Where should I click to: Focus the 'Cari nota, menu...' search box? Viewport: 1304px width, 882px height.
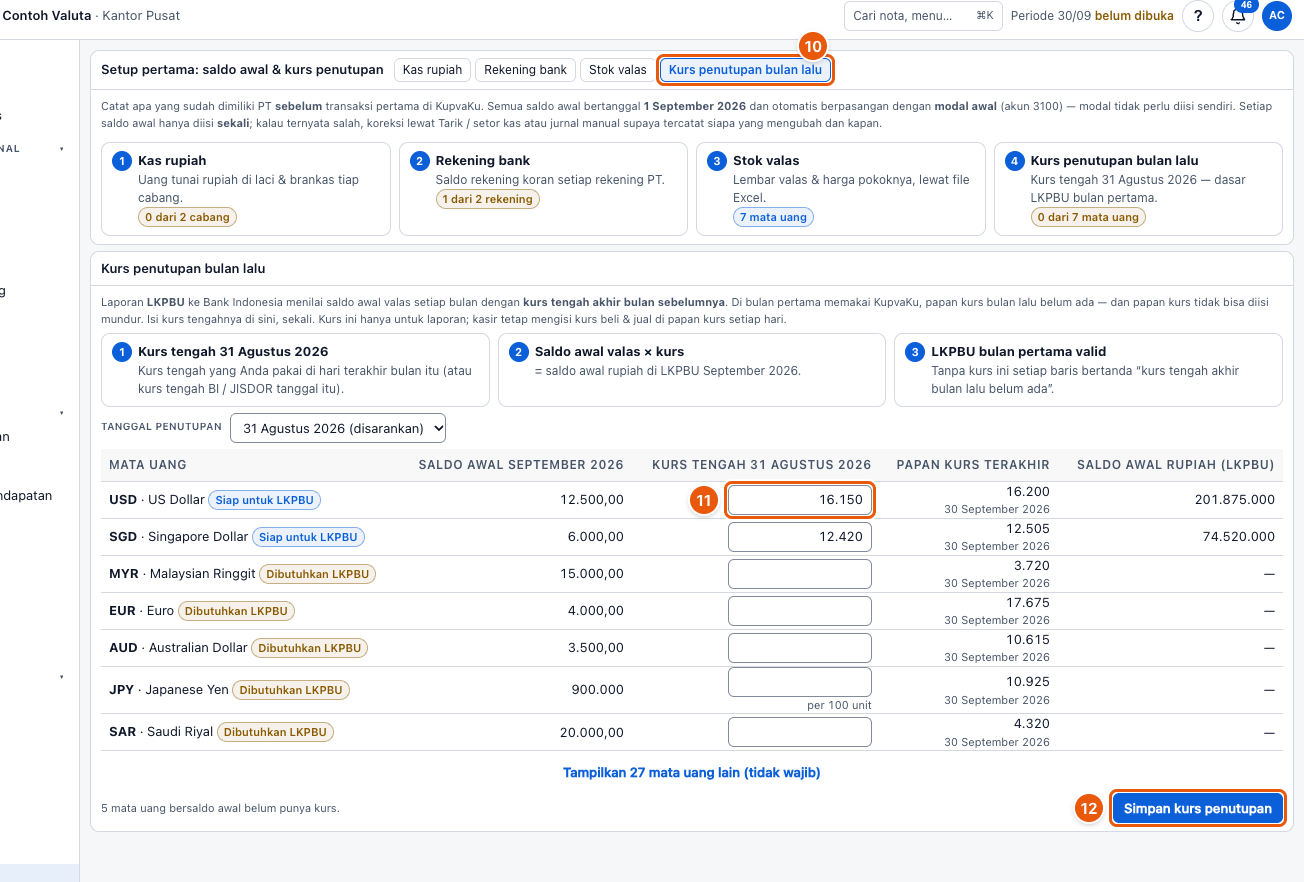pyautogui.click(x=923, y=16)
